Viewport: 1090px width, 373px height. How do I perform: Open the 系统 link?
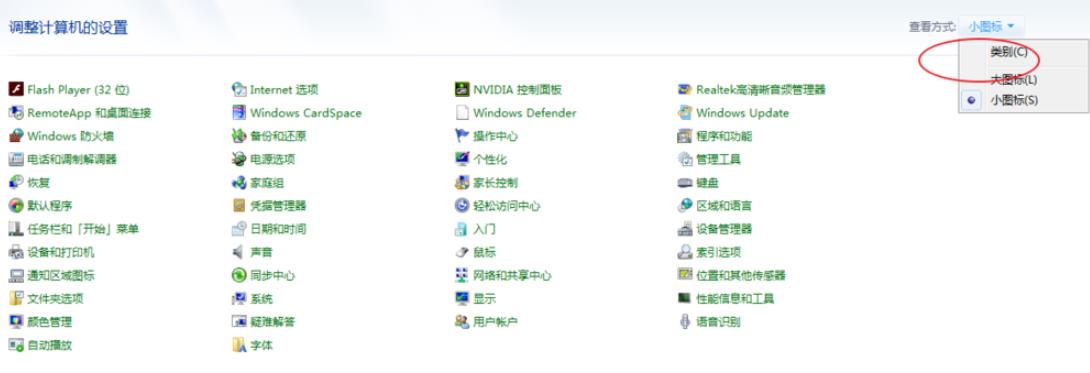[261, 299]
